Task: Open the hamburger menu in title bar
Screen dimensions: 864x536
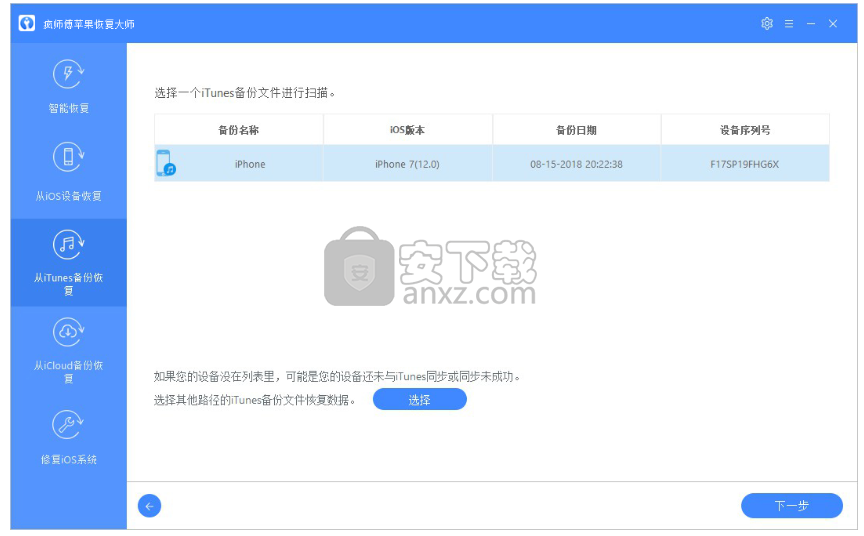Action: 789,24
